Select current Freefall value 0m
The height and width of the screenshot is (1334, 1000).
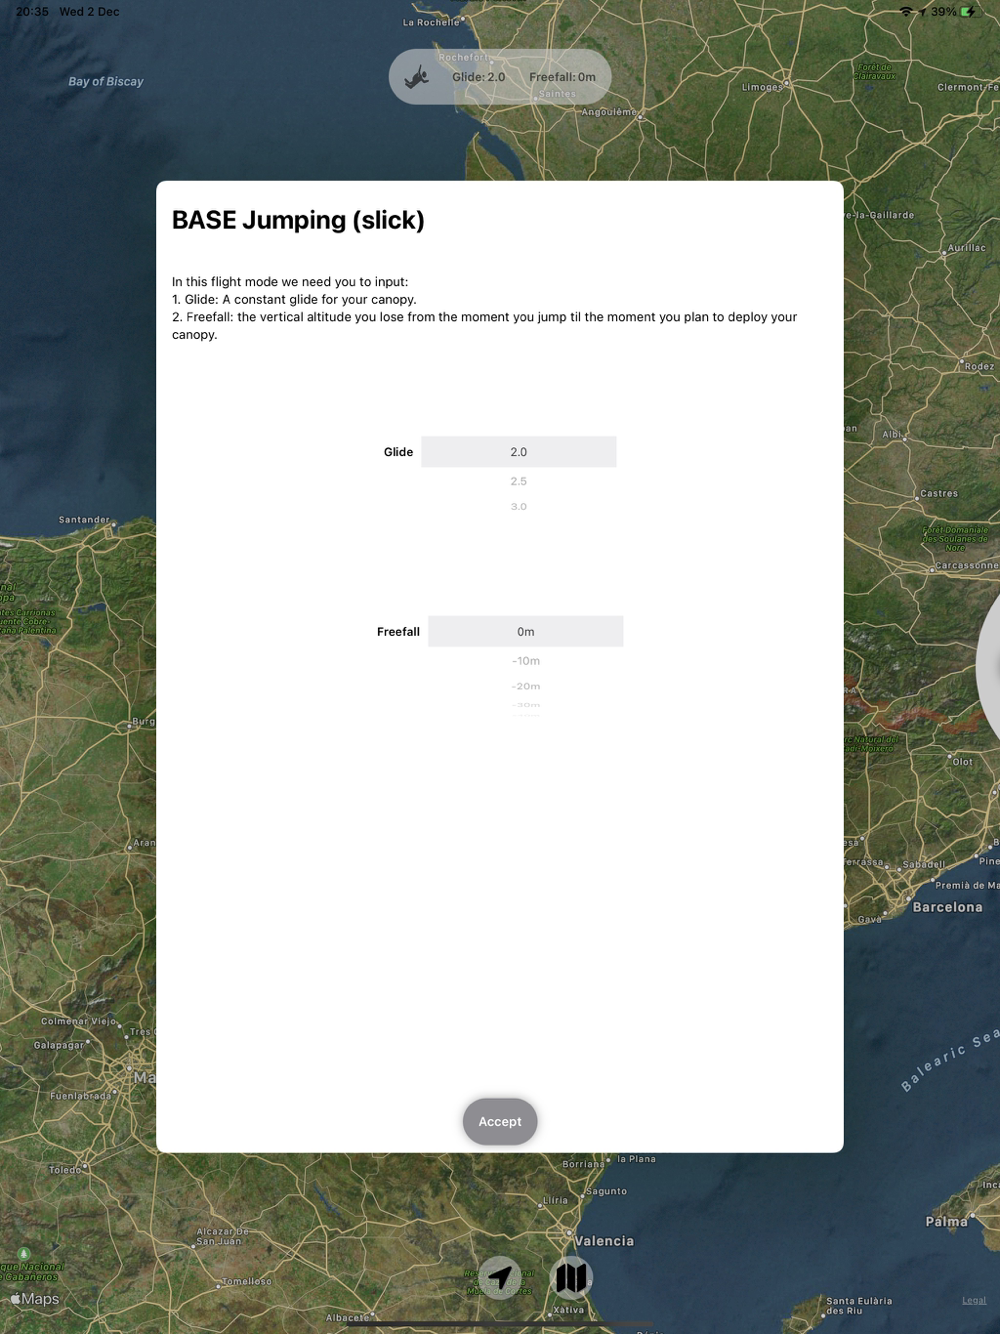pos(525,632)
